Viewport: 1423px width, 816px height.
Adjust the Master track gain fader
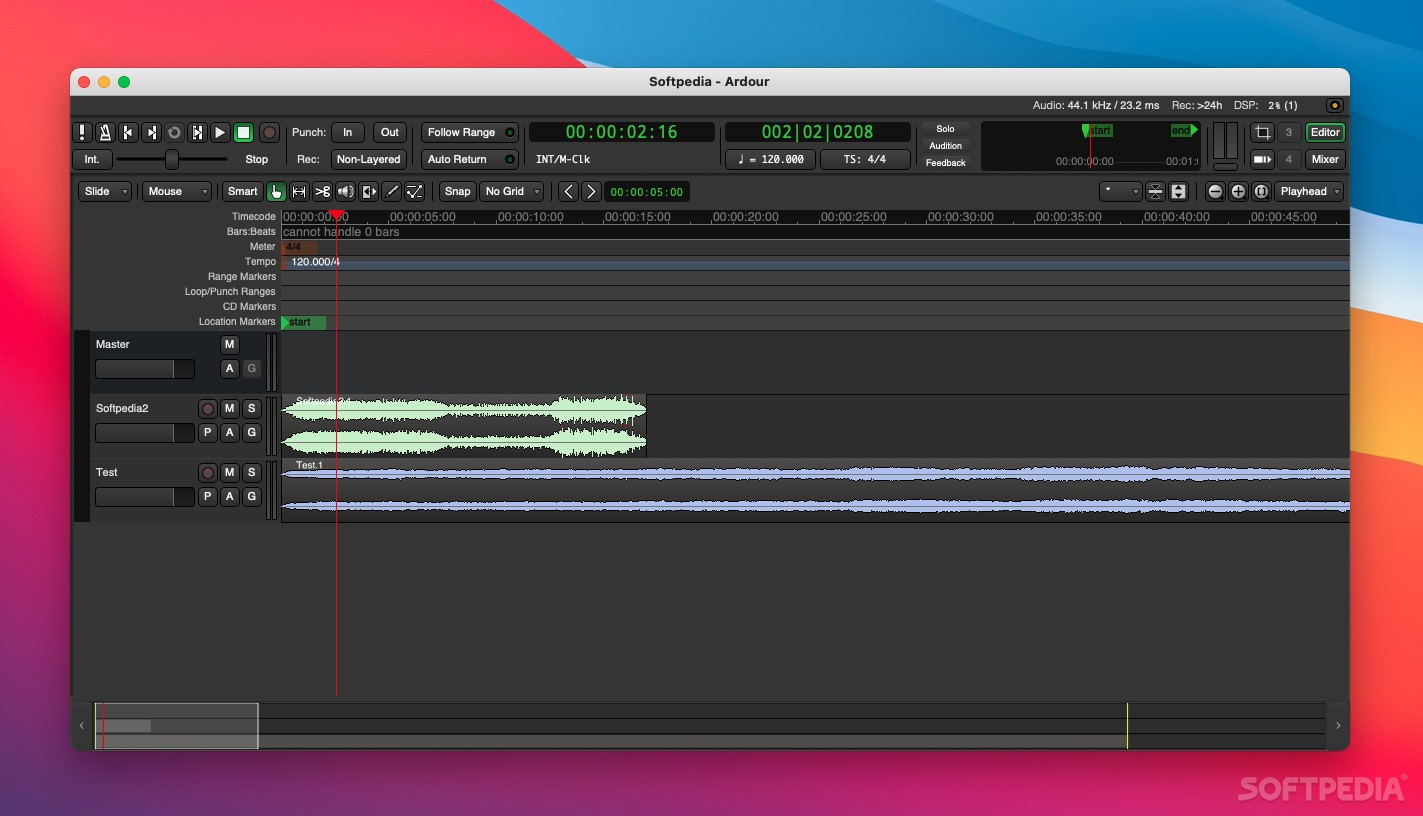point(145,369)
